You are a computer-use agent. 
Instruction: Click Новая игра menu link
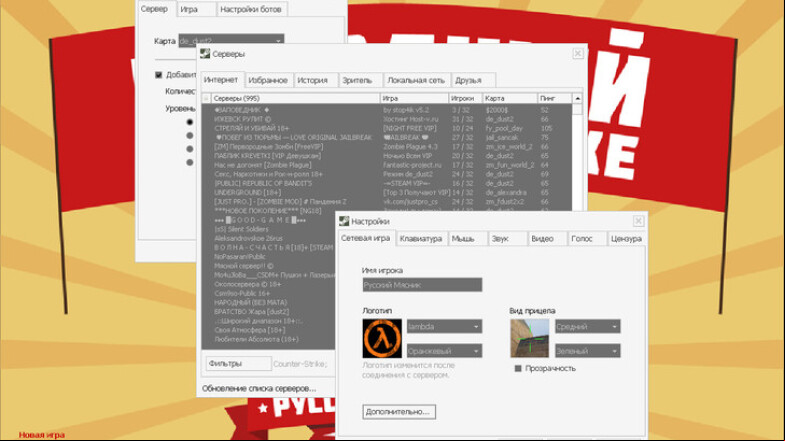[x=42, y=435]
